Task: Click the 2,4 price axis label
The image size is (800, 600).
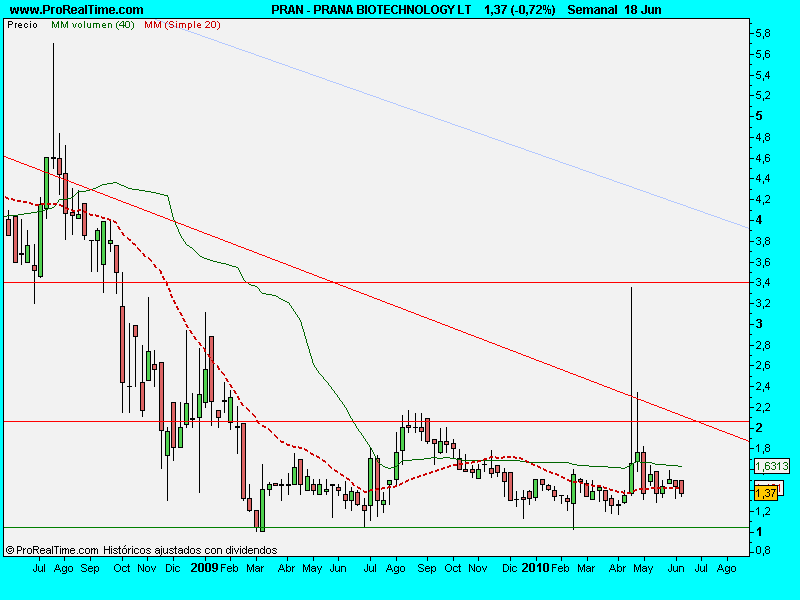Action: (x=763, y=386)
